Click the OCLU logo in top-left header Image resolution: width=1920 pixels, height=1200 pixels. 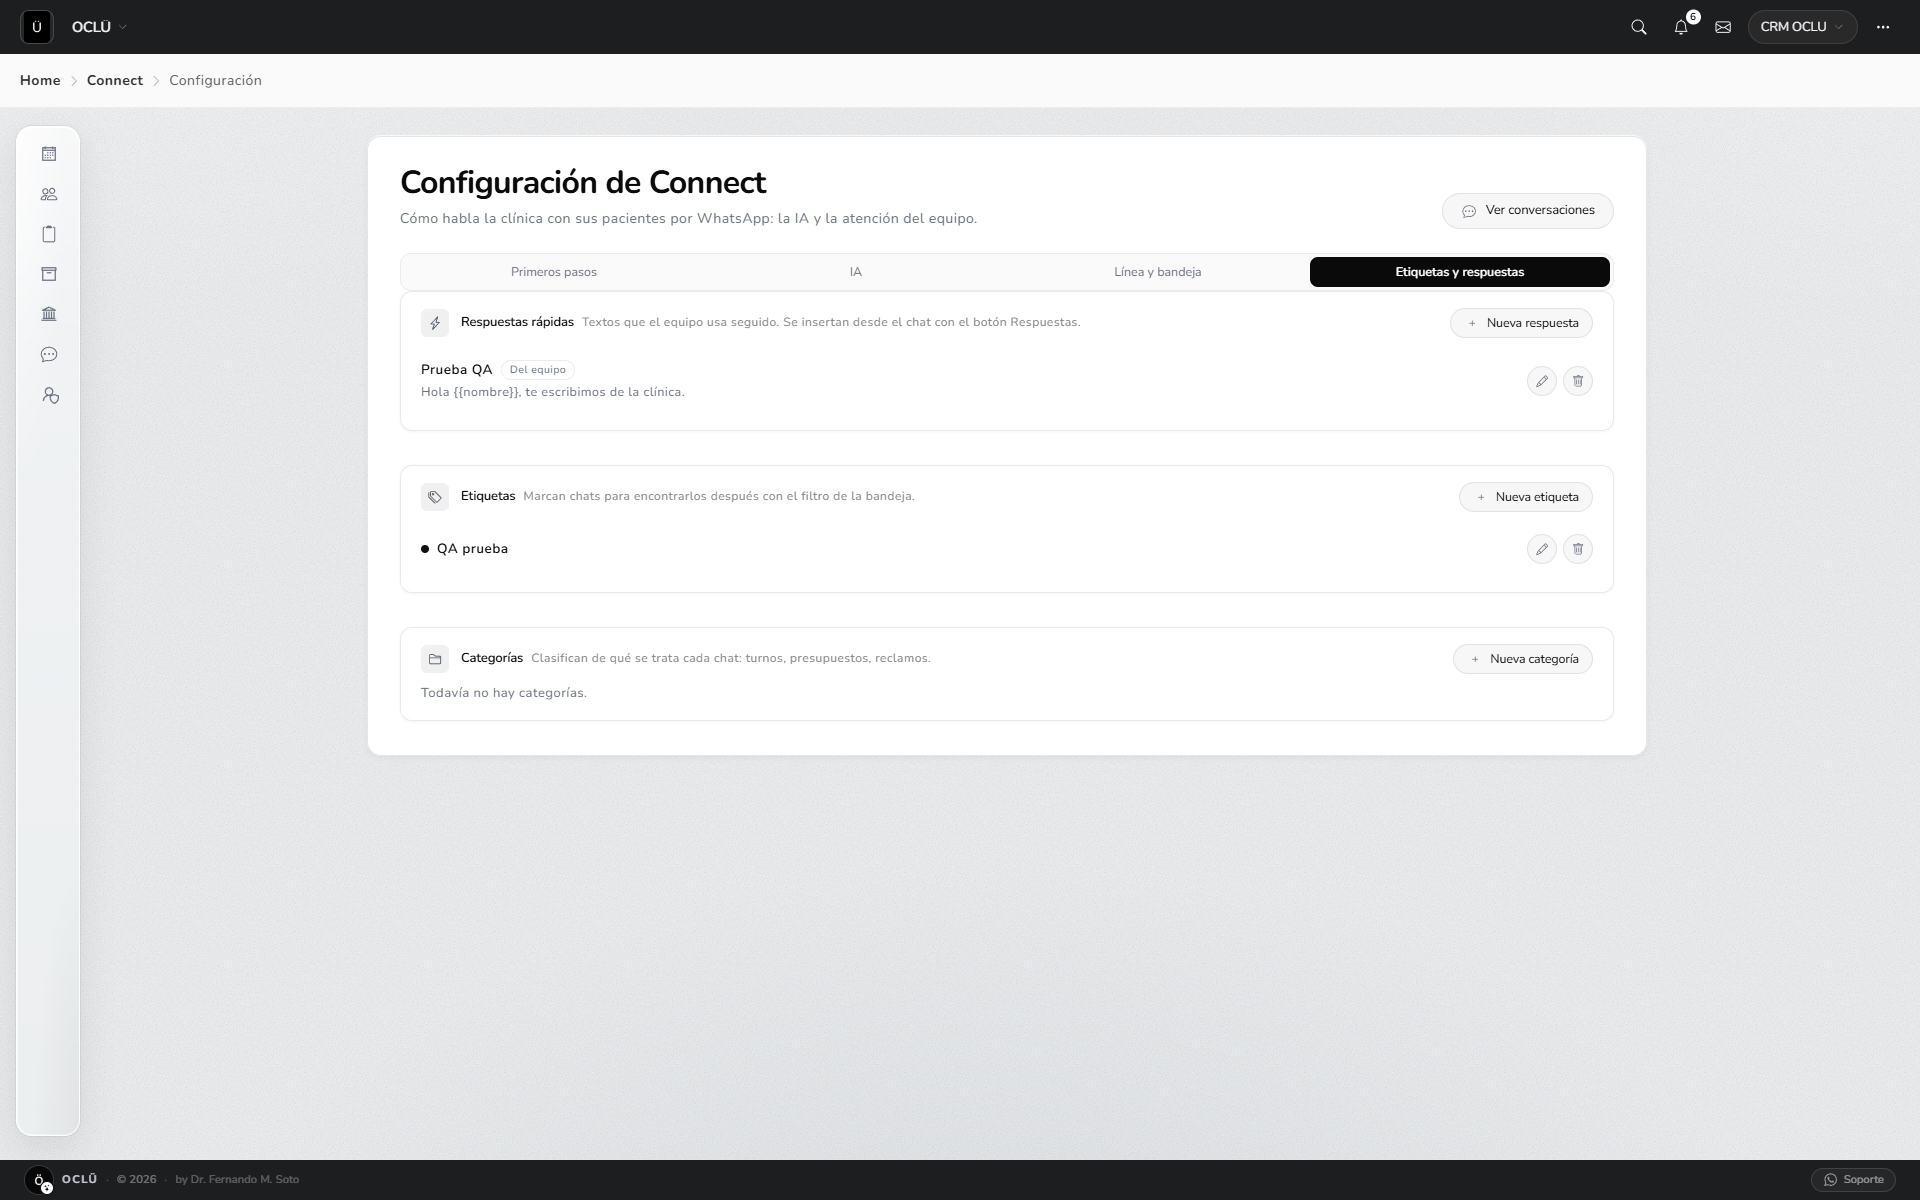(37, 27)
